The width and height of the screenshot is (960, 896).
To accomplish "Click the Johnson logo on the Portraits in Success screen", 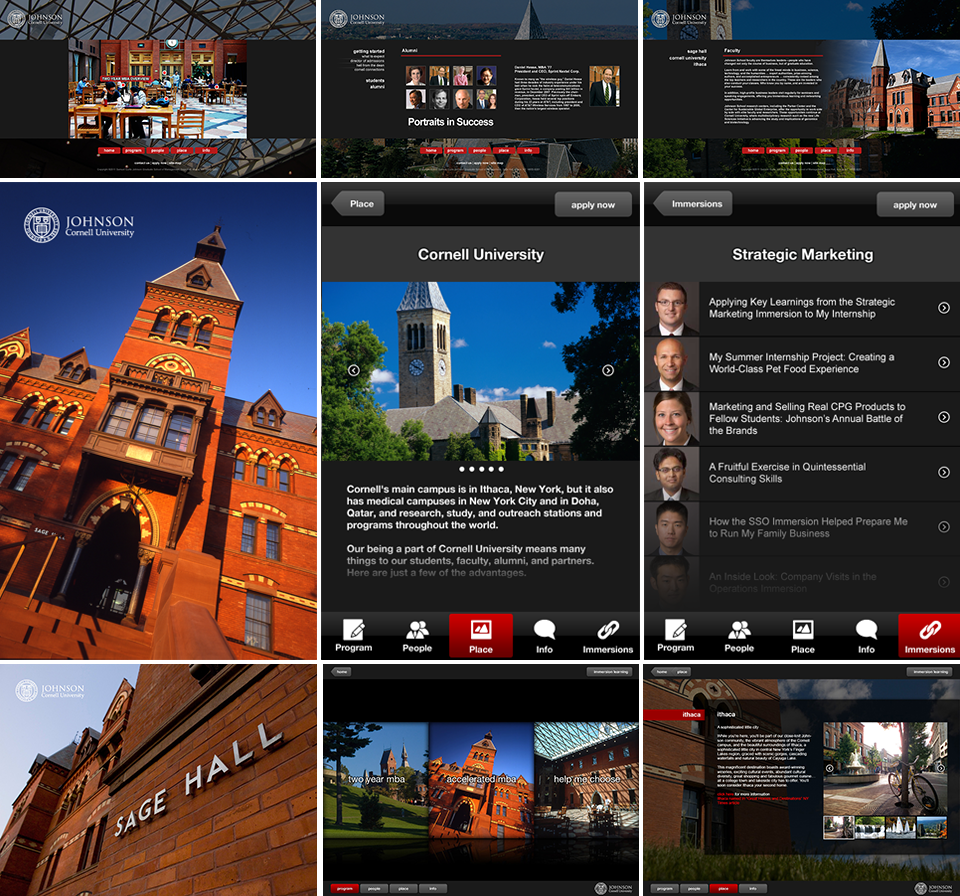I will point(357,19).
